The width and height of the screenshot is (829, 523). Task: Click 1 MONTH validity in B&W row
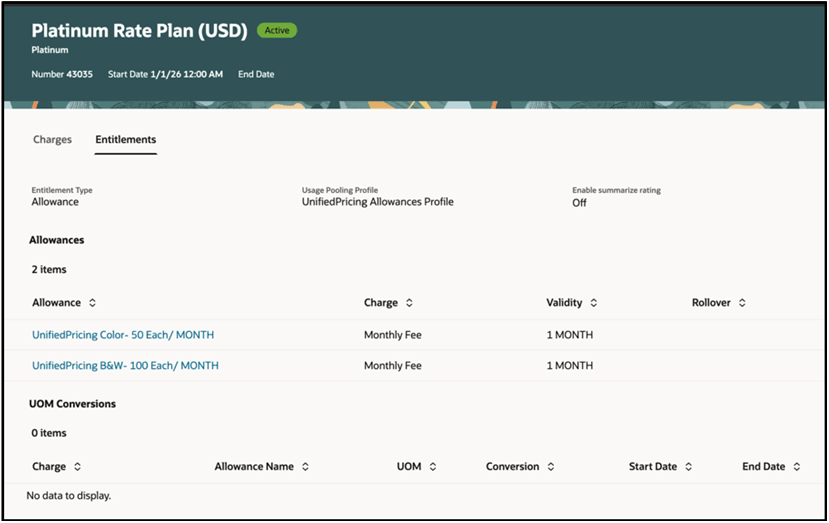(x=570, y=365)
